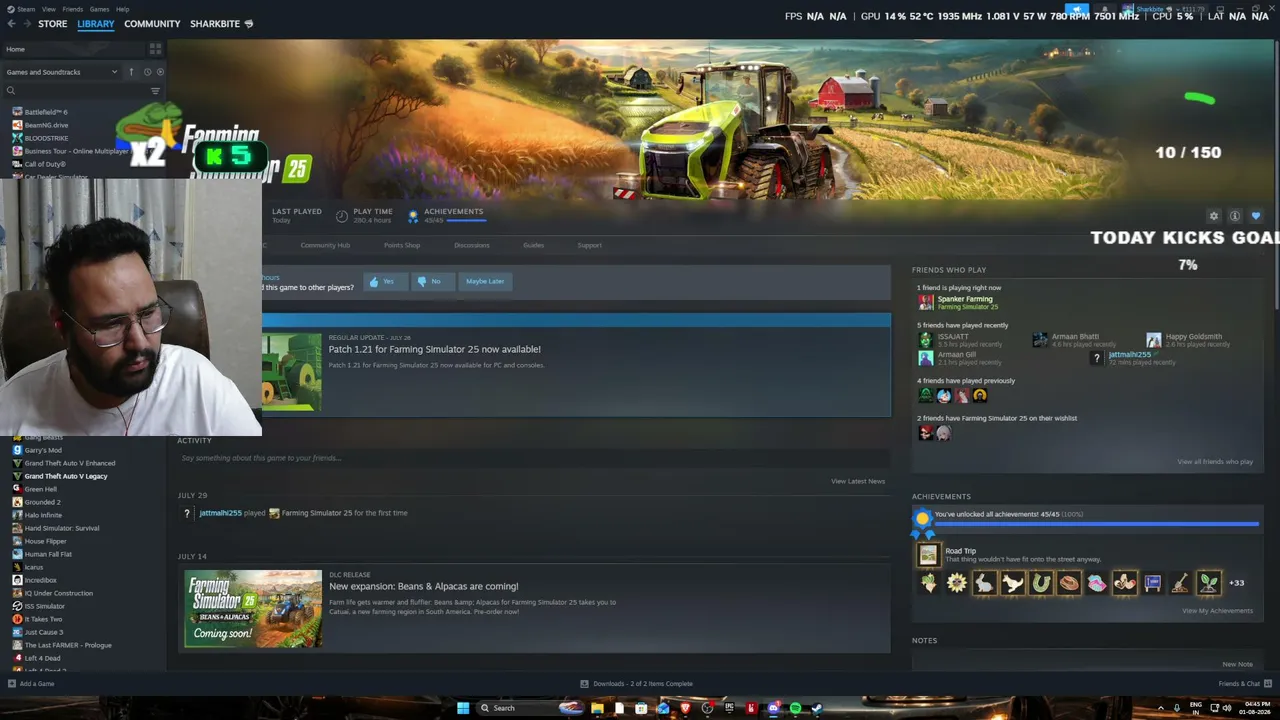
Task: Open the View menu
Action: pos(49,9)
